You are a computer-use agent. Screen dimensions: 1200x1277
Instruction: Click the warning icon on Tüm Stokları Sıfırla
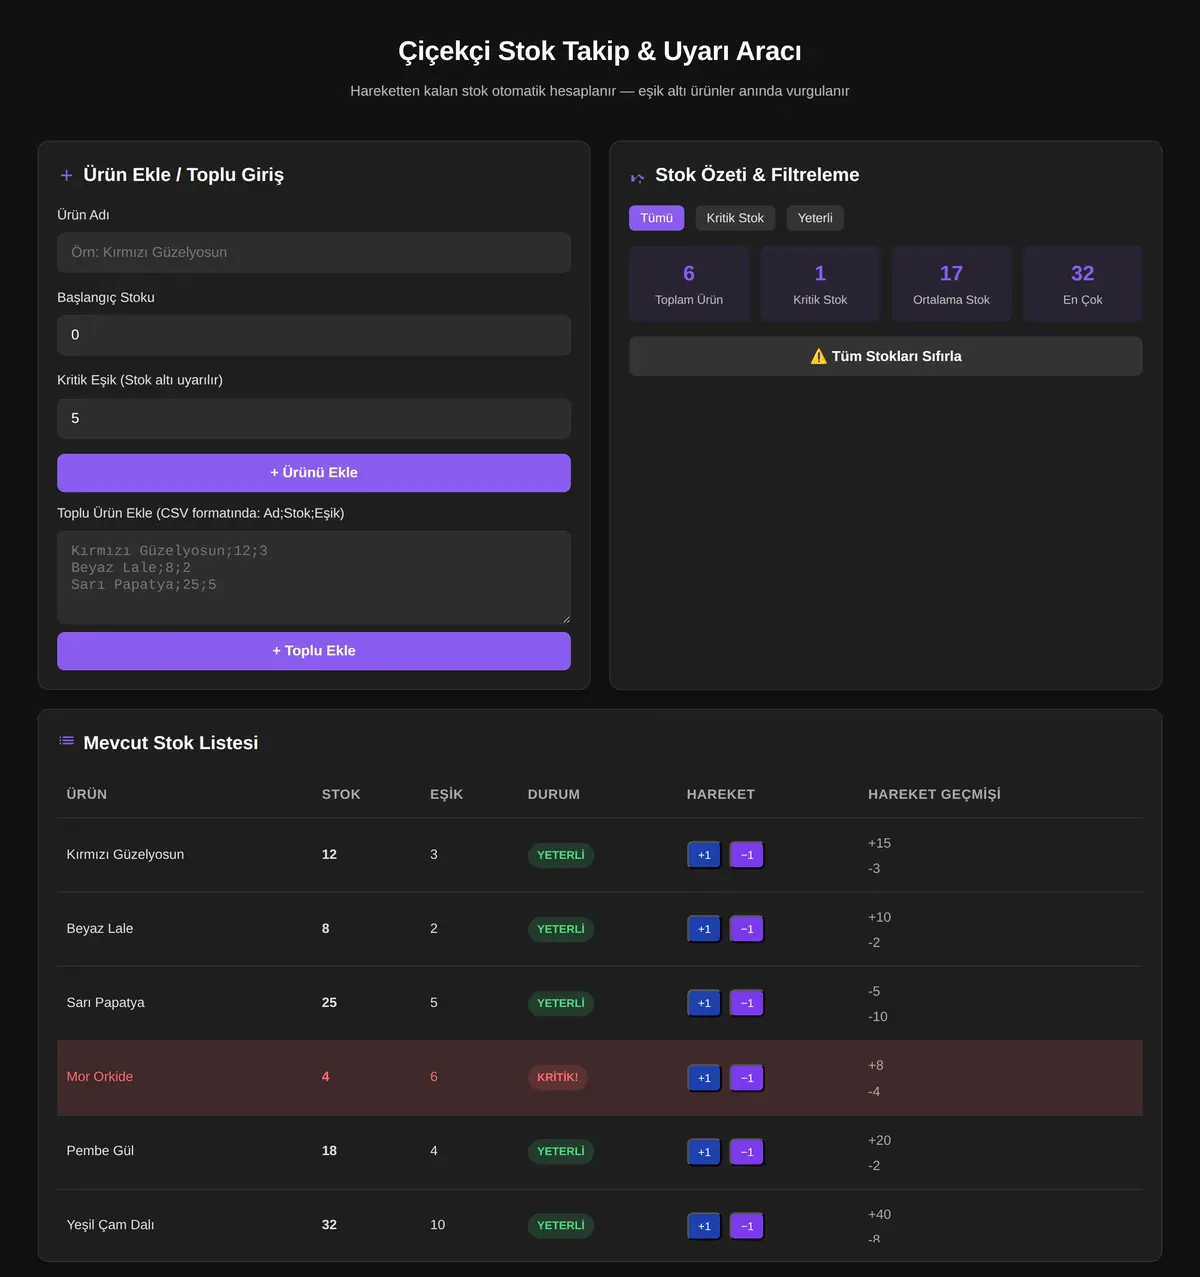819,356
